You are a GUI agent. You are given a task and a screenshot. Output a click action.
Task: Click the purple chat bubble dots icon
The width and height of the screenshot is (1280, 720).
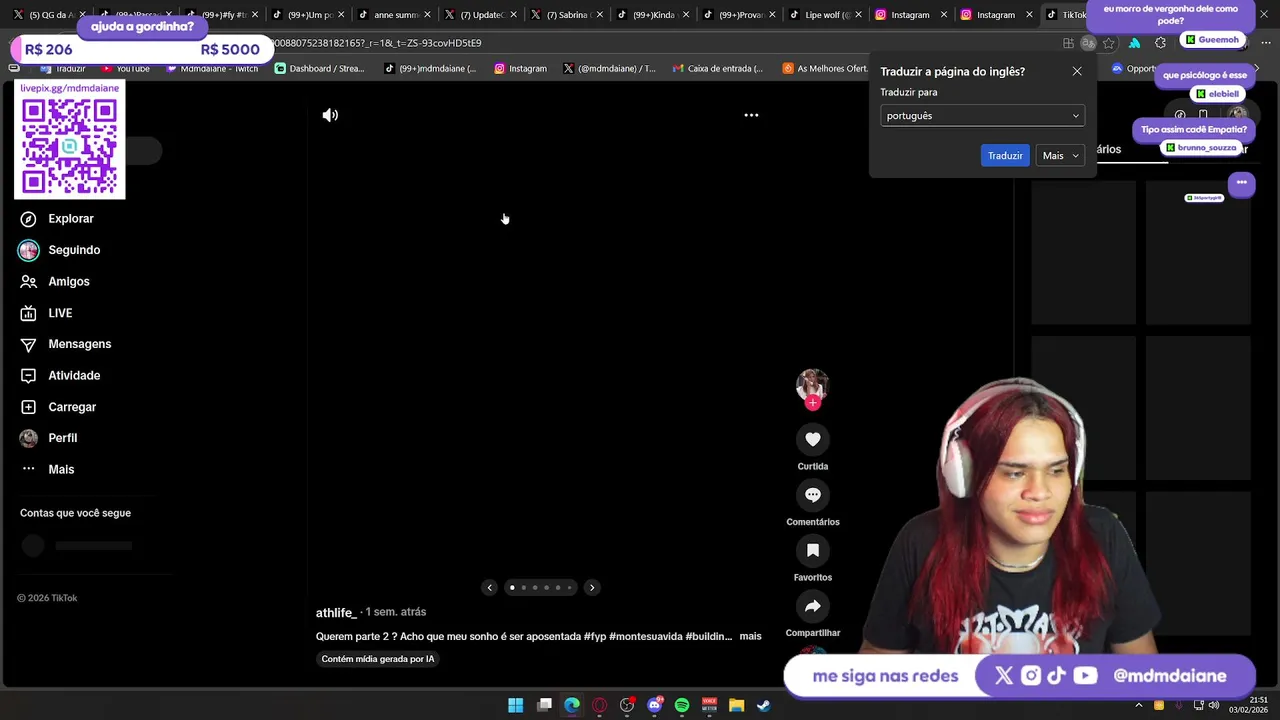[x=1241, y=183]
